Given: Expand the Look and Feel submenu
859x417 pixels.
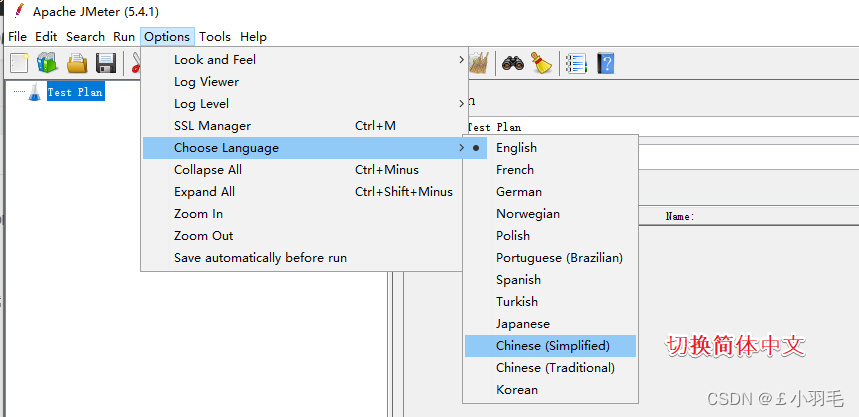Looking at the screenshot, I should click(306, 60).
